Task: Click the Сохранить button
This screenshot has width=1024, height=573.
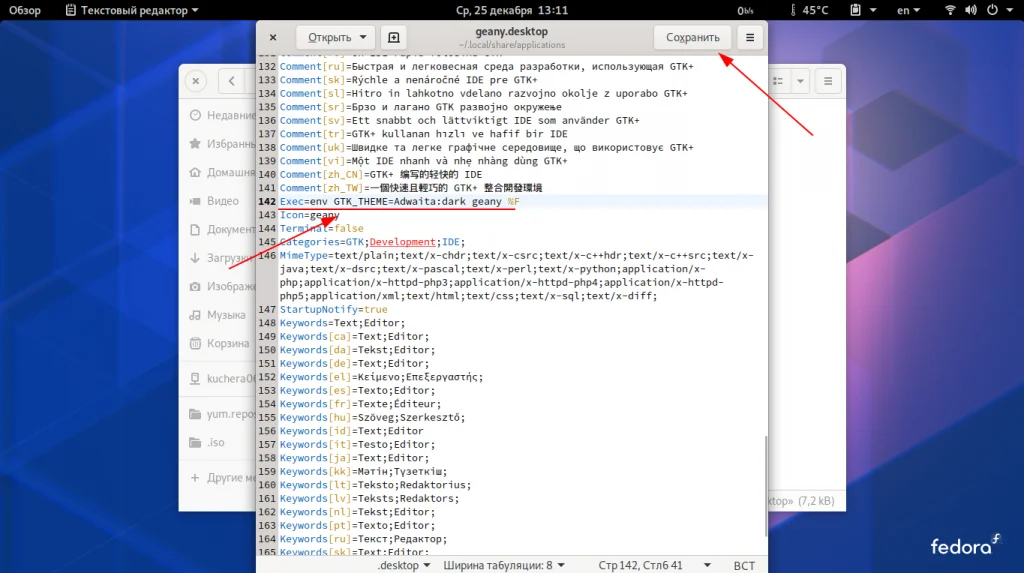Action: [x=692, y=37]
